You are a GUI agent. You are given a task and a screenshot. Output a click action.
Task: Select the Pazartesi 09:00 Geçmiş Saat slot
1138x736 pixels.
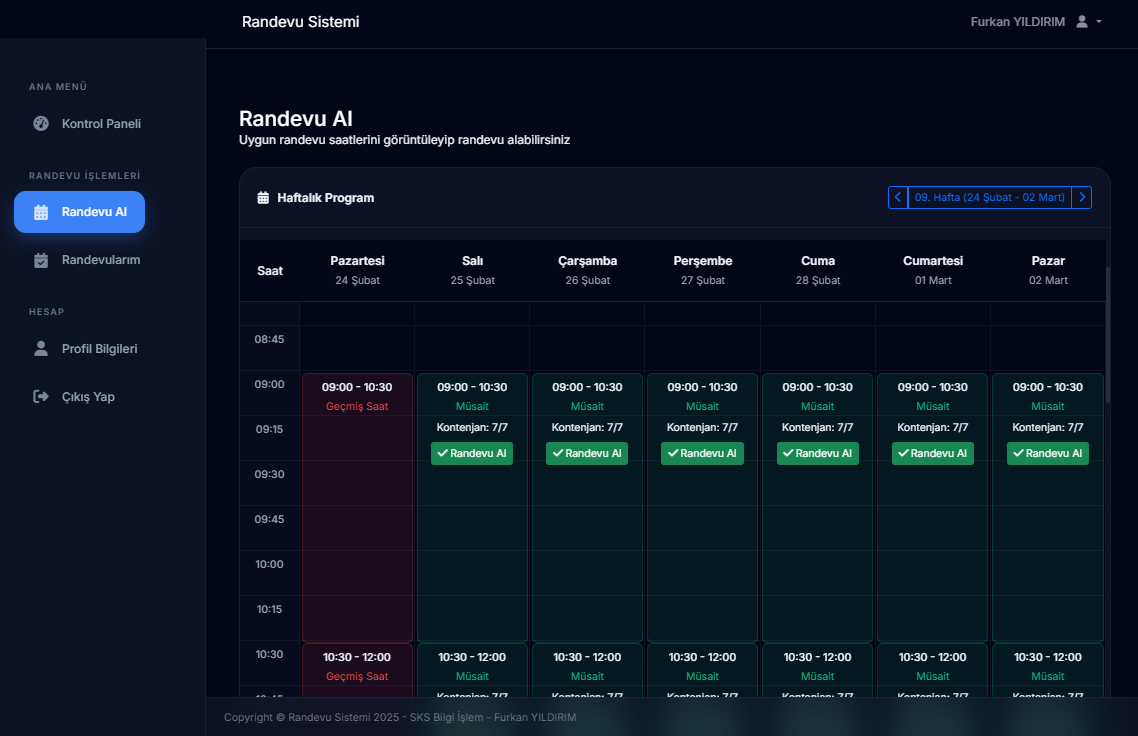(357, 507)
